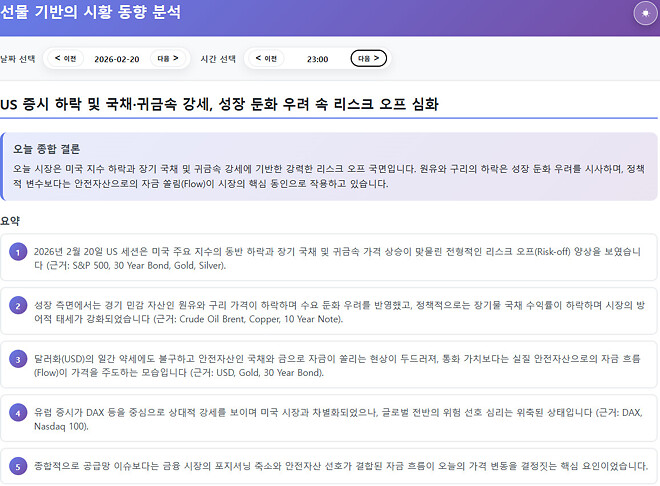Image resolution: width=660 pixels, height=486 pixels.
Task: Click the 오늘 종합 결론 heading
Action: (x=46, y=149)
